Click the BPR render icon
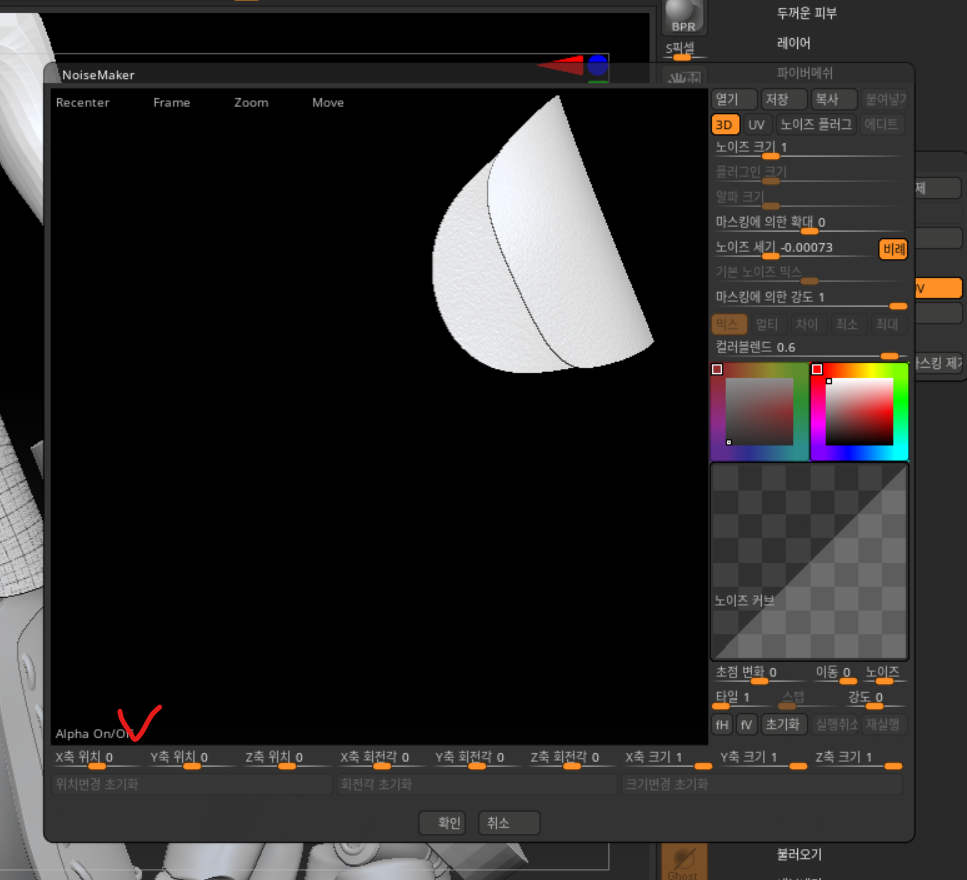Image resolution: width=967 pixels, height=880 pixels. click(684, 17)
